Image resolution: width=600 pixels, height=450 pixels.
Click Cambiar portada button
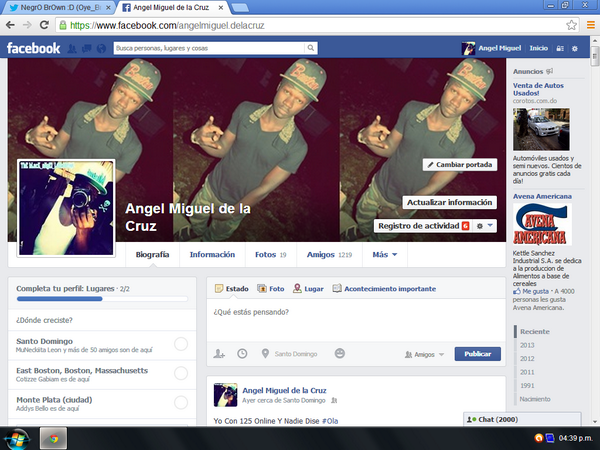pos(460,165)
